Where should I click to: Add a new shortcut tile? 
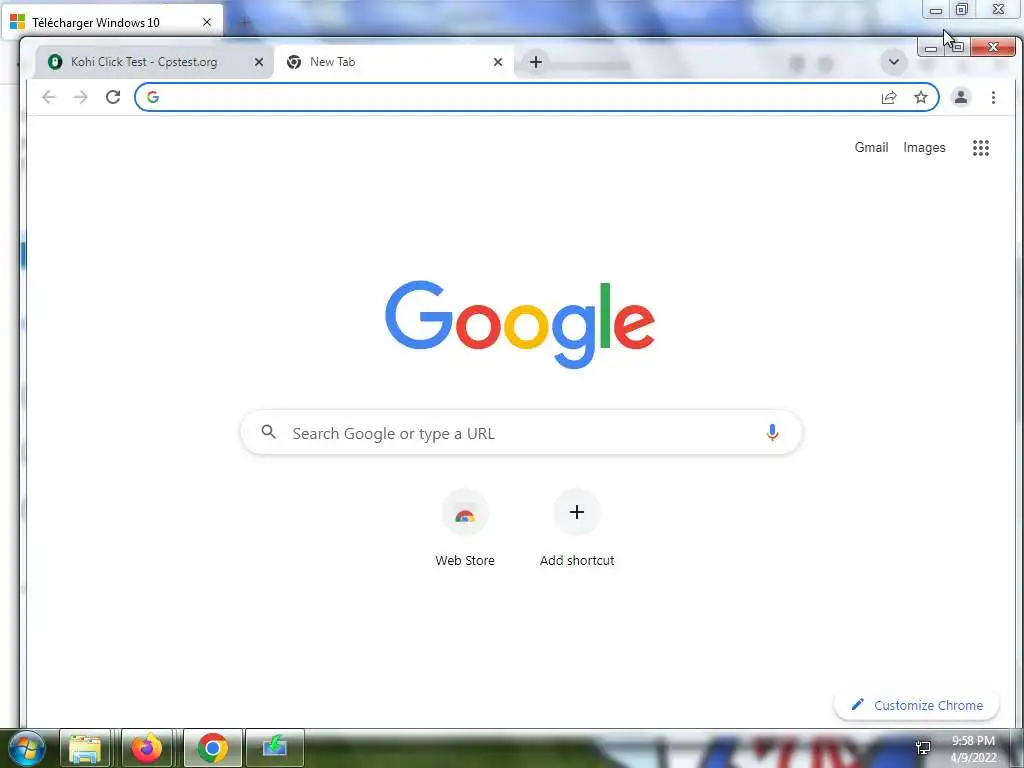coord(577,528)
